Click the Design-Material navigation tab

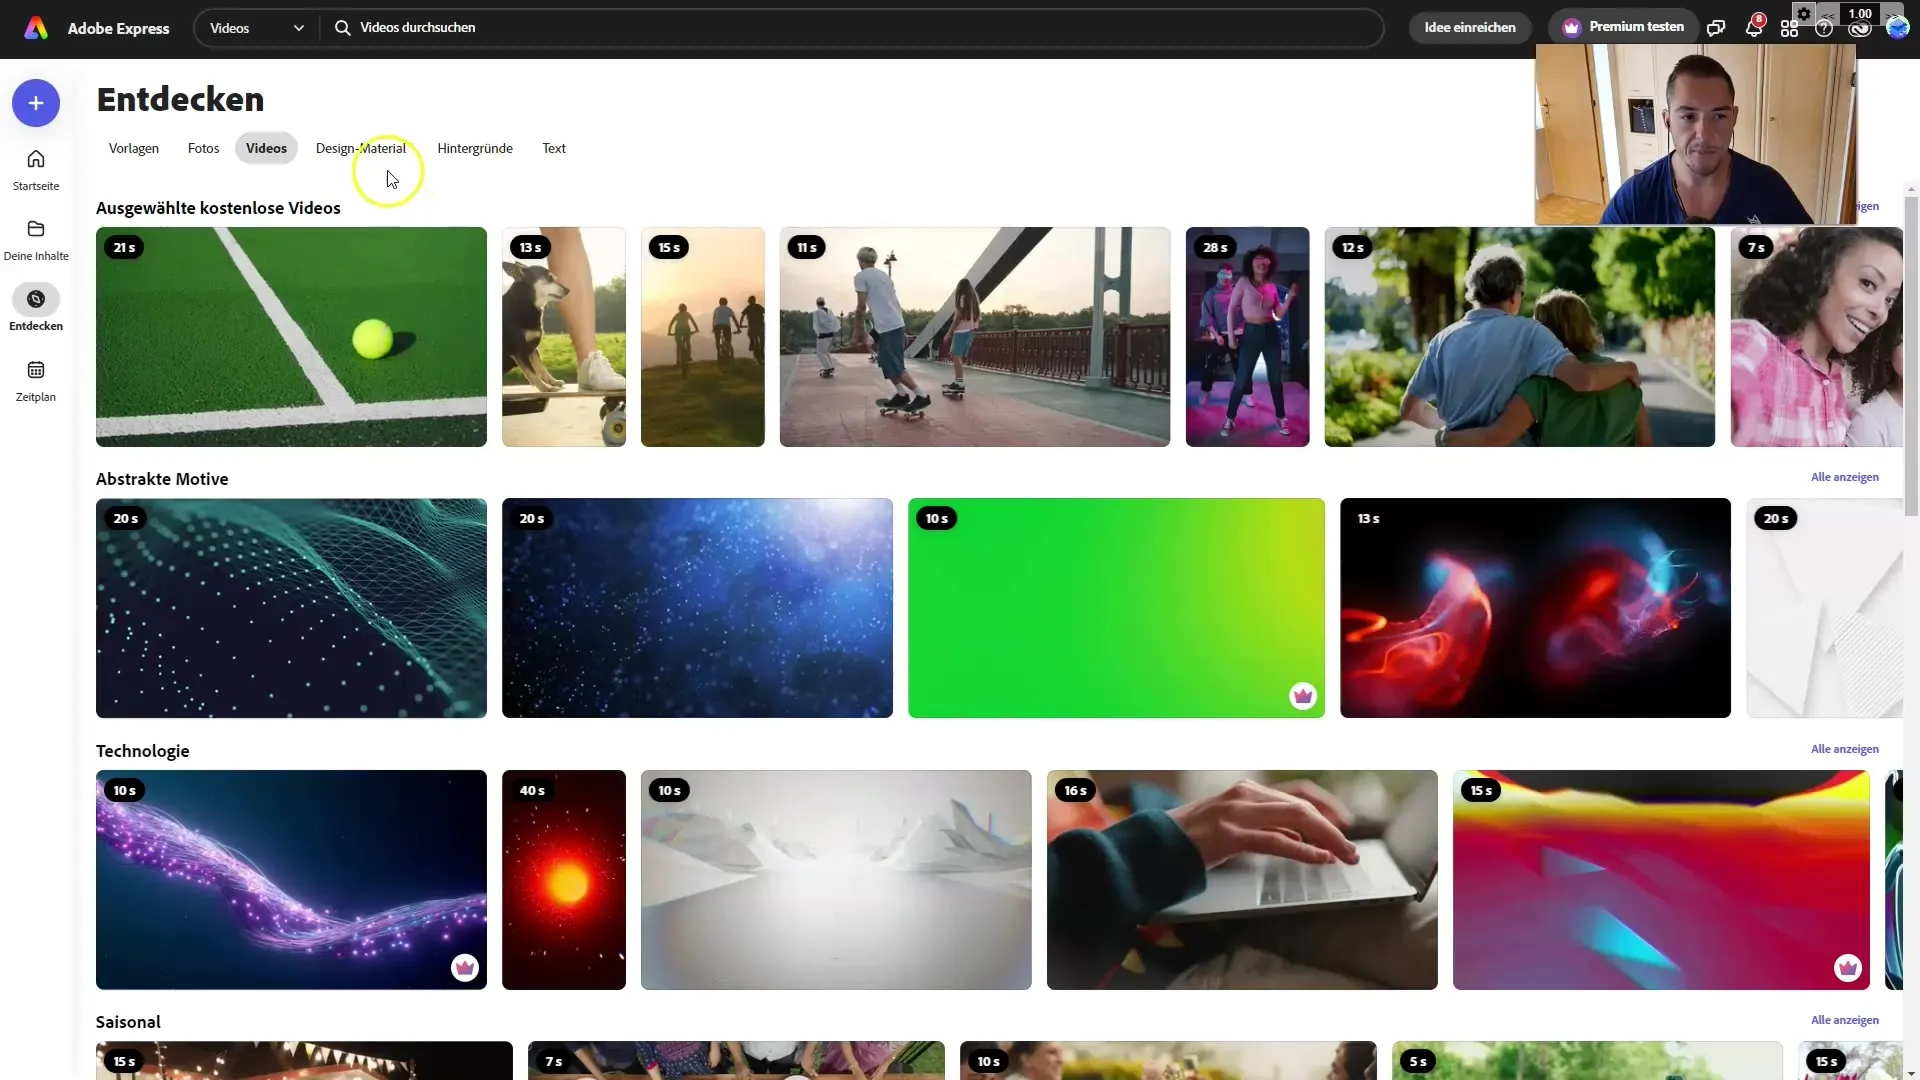pos(360,148)
